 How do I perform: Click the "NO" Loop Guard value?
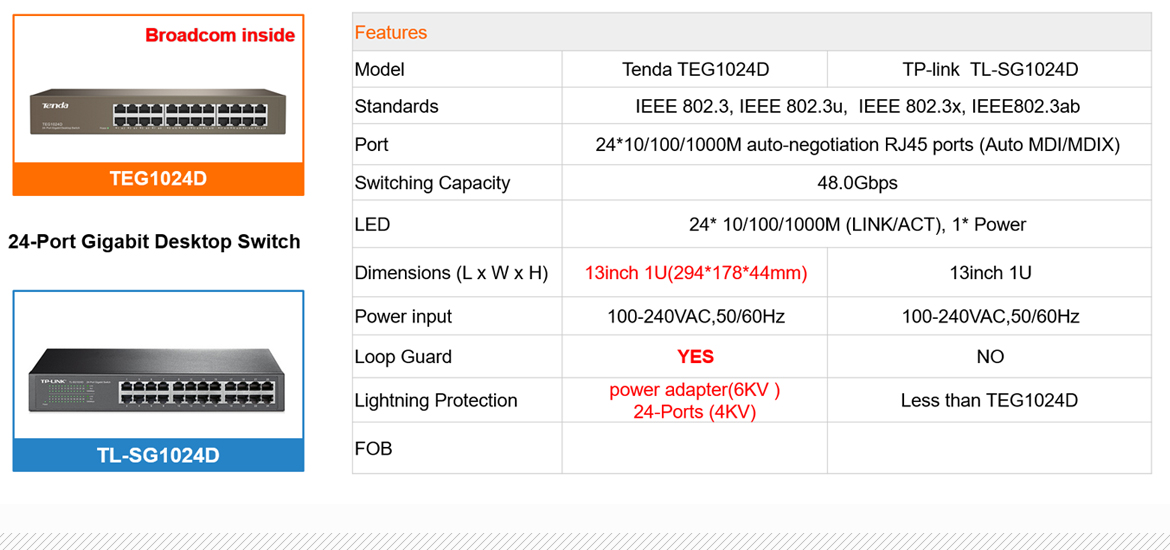point(989,357)
